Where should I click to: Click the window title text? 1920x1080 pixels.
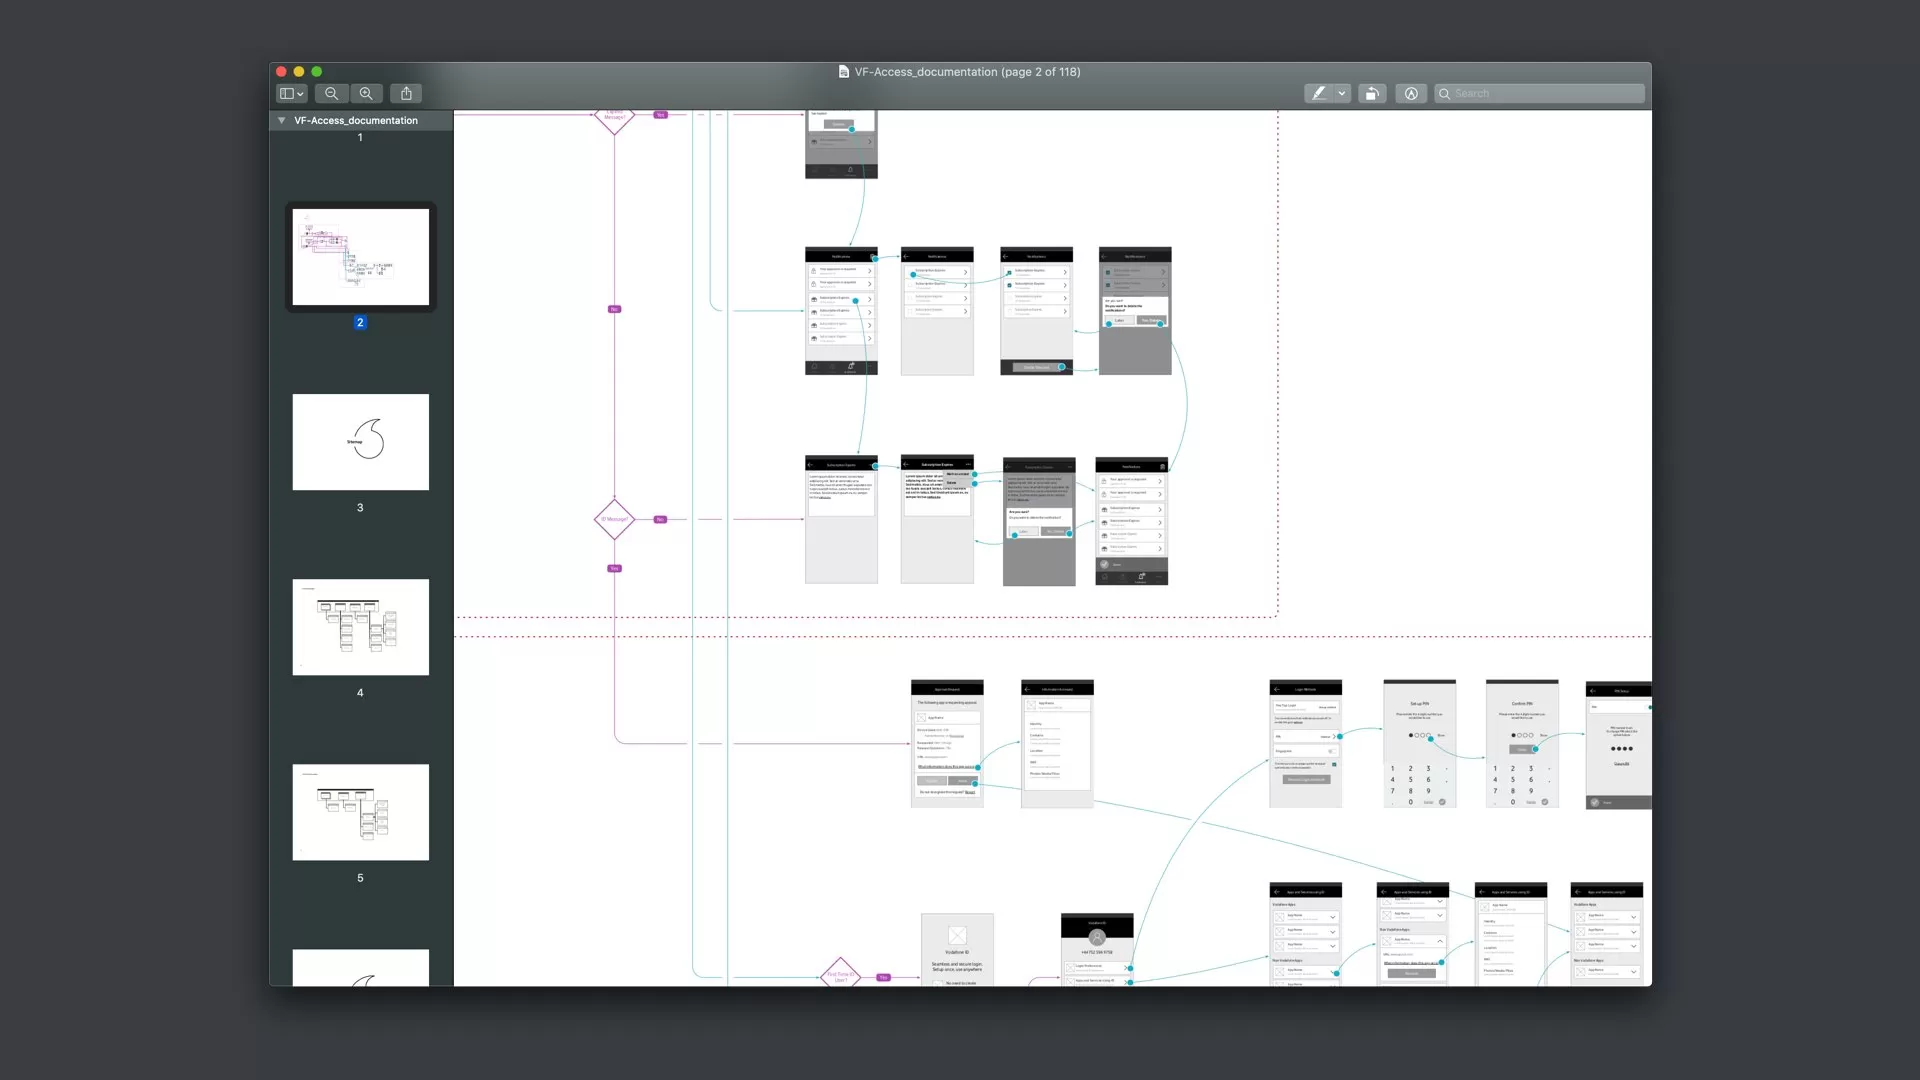(x=966, y=72)
